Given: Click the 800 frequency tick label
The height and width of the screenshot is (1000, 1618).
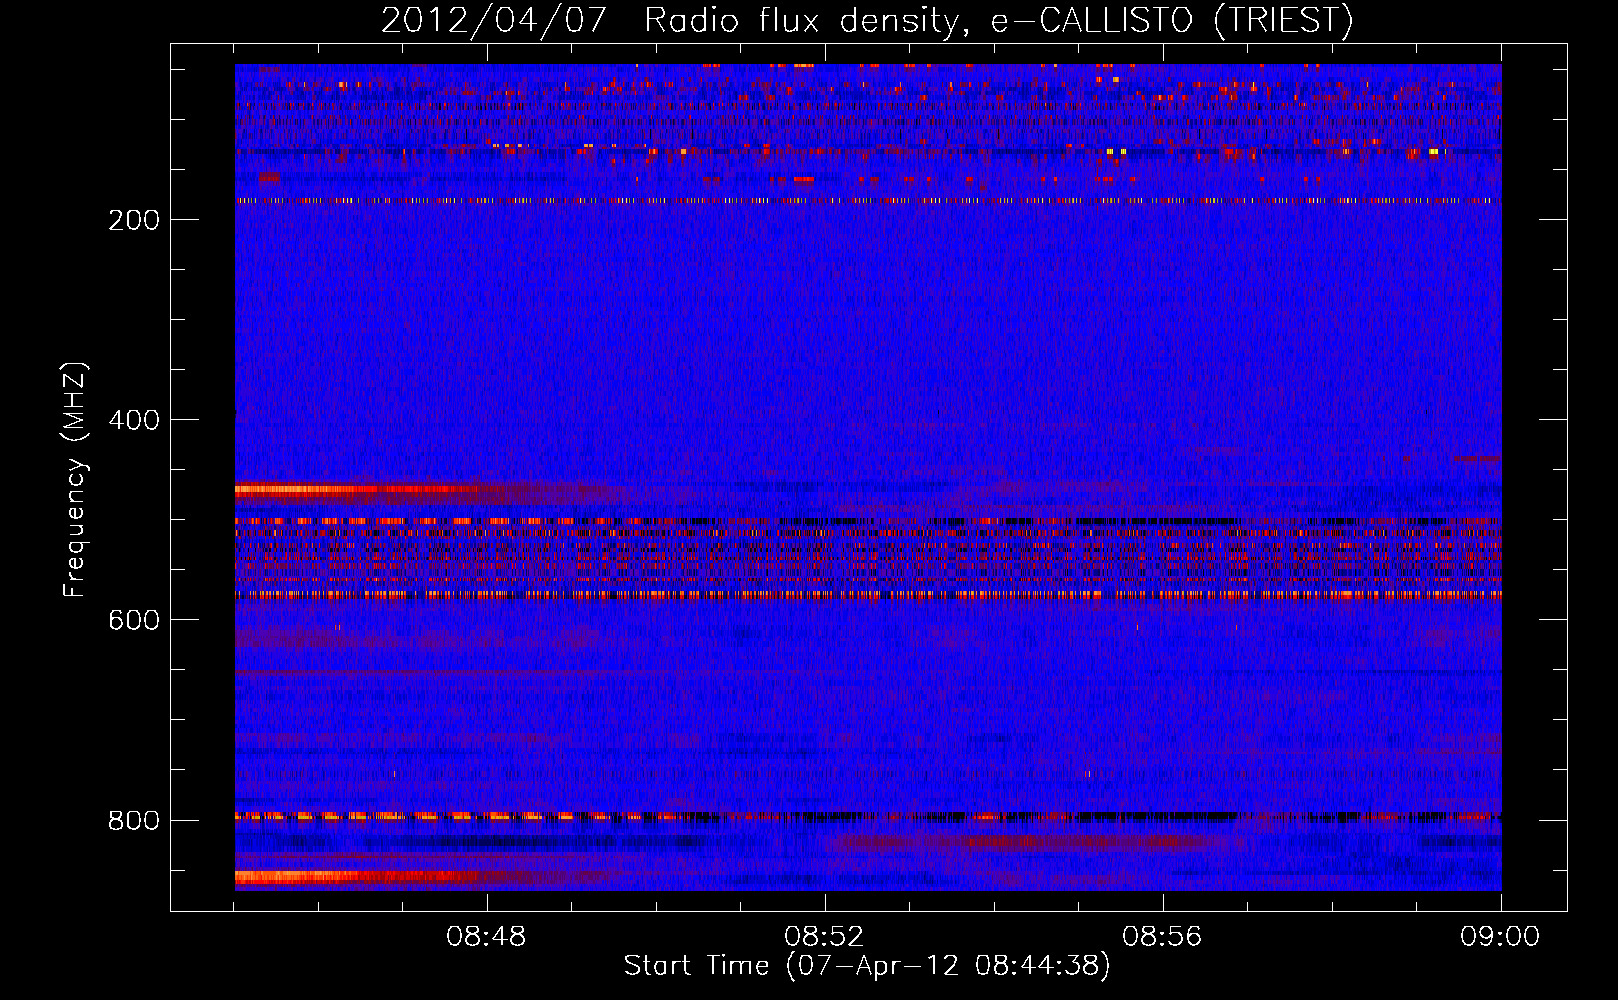Looking at the screenshot, I should pos(134,820).
